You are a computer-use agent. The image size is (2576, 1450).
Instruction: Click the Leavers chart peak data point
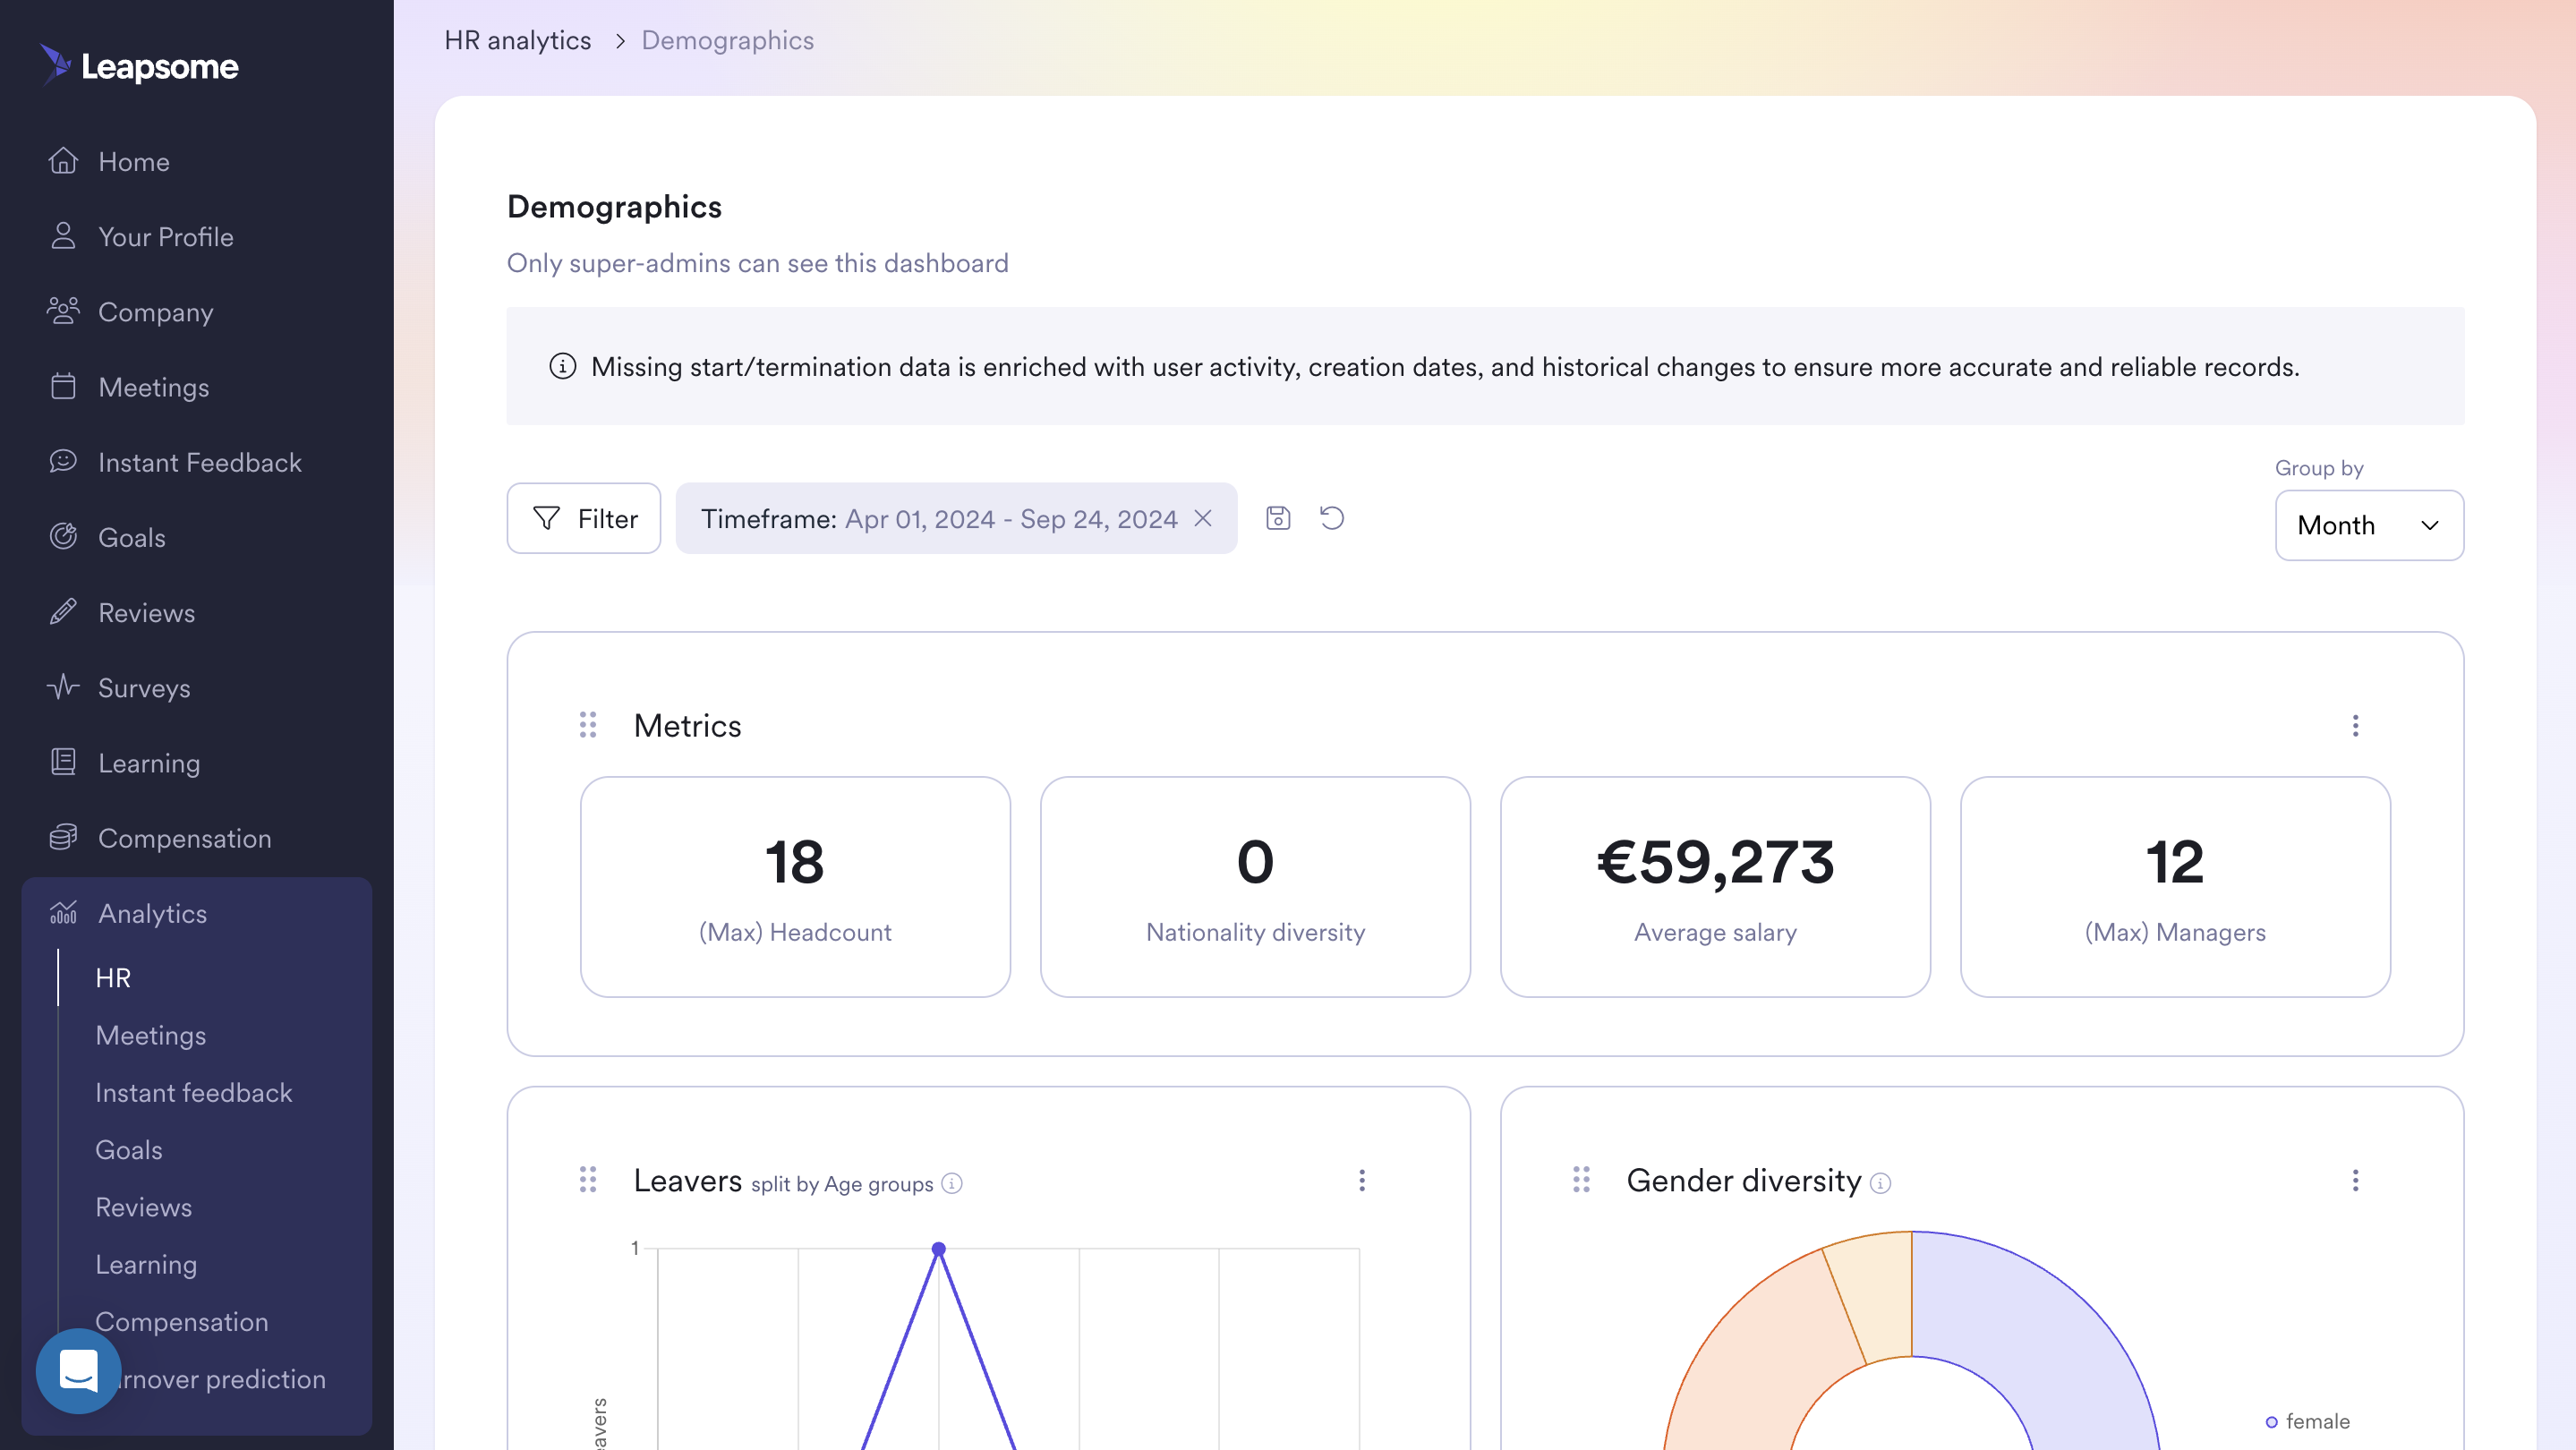(x=939, y=1249)
